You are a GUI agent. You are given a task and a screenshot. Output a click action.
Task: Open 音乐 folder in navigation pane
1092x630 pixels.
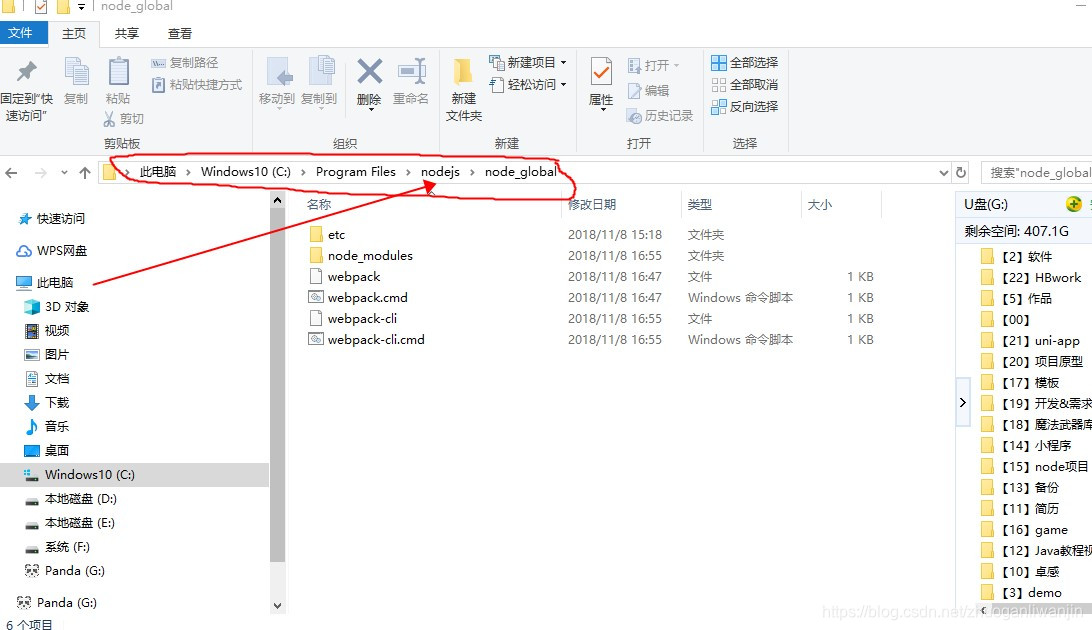point(47,426)
